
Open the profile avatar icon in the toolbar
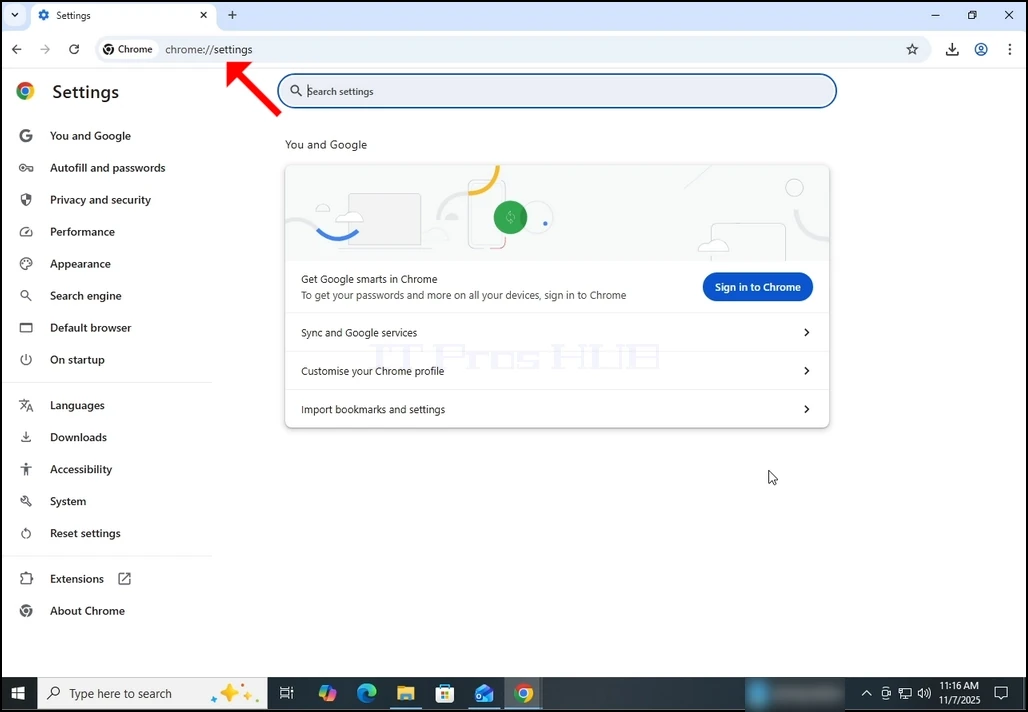tap(981, 49)
